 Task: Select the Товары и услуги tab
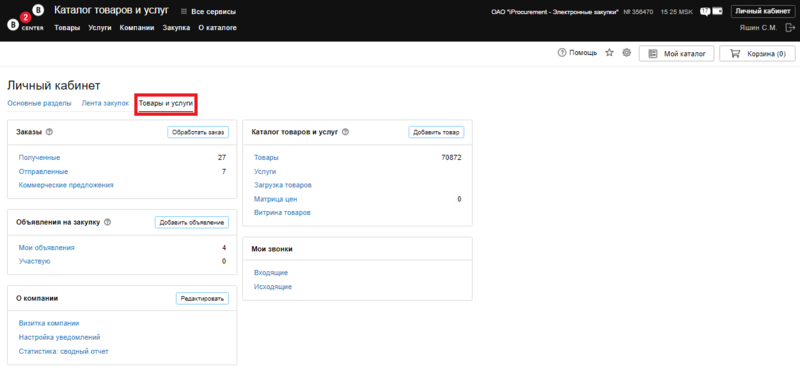(x=166, y=104)
